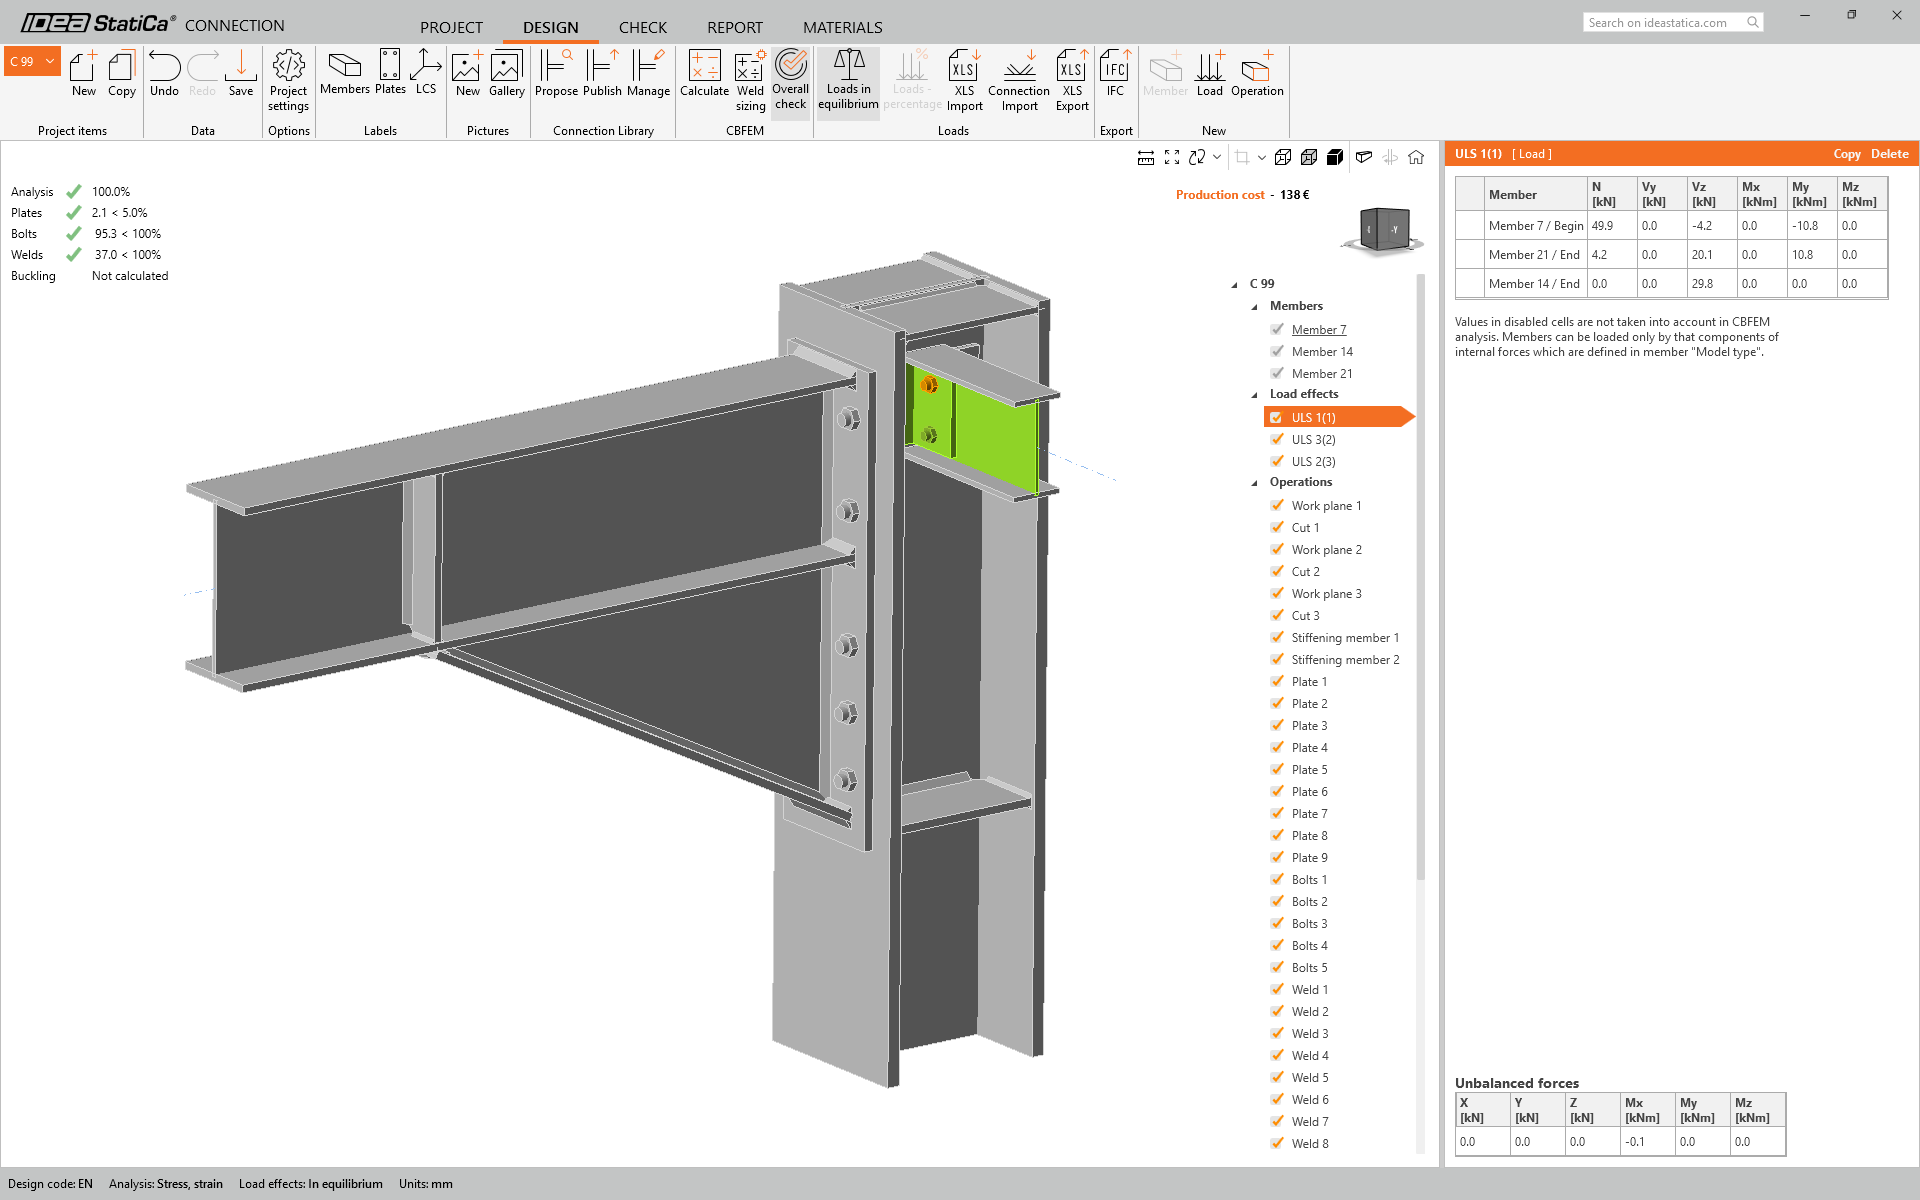Uncheck the Weld 6 operation

[x=1277, y=1099]
